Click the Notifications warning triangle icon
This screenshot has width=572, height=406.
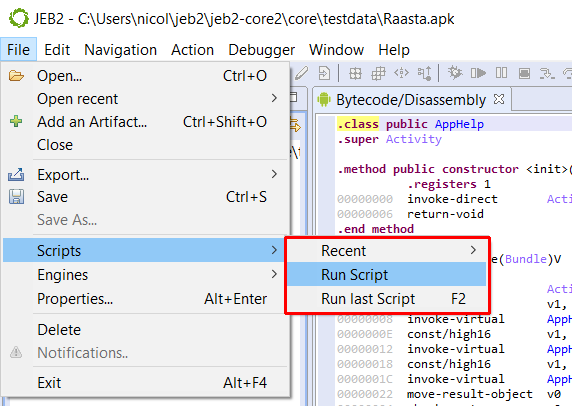pyautogui.click(x=16, y=352)
